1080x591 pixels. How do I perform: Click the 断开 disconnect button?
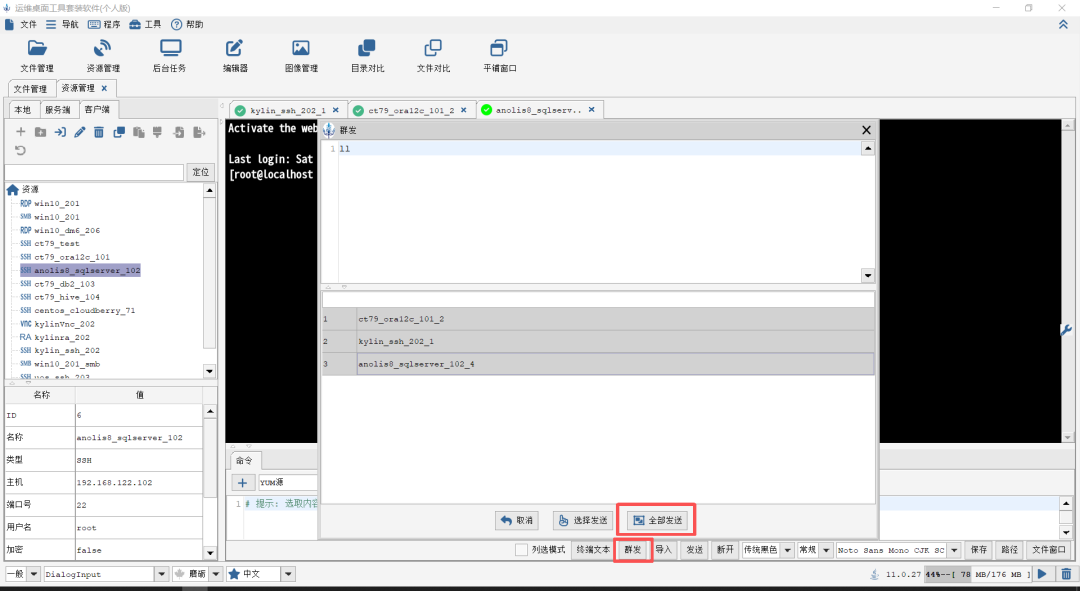[725, 550]
